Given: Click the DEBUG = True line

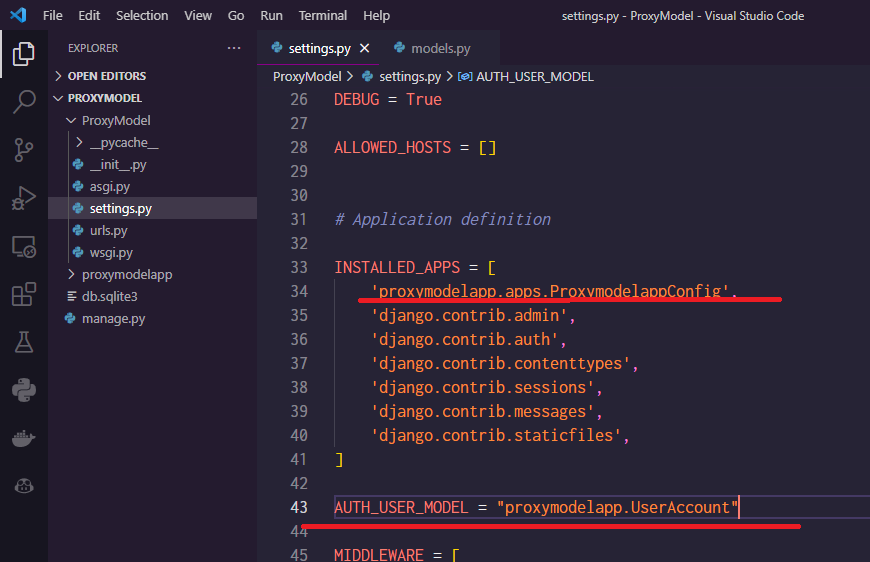Looking at the screenshot, I should (x=388, y=99).
